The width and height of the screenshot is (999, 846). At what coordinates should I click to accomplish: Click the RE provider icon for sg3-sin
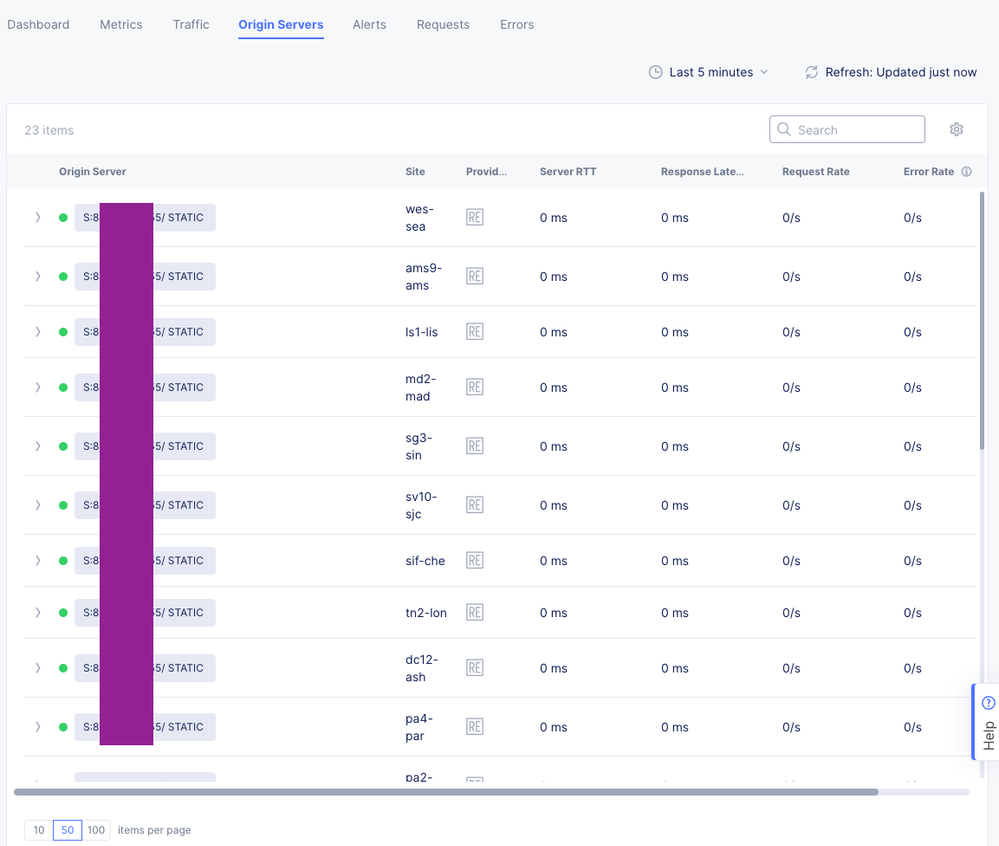click(x=475, y=447)
